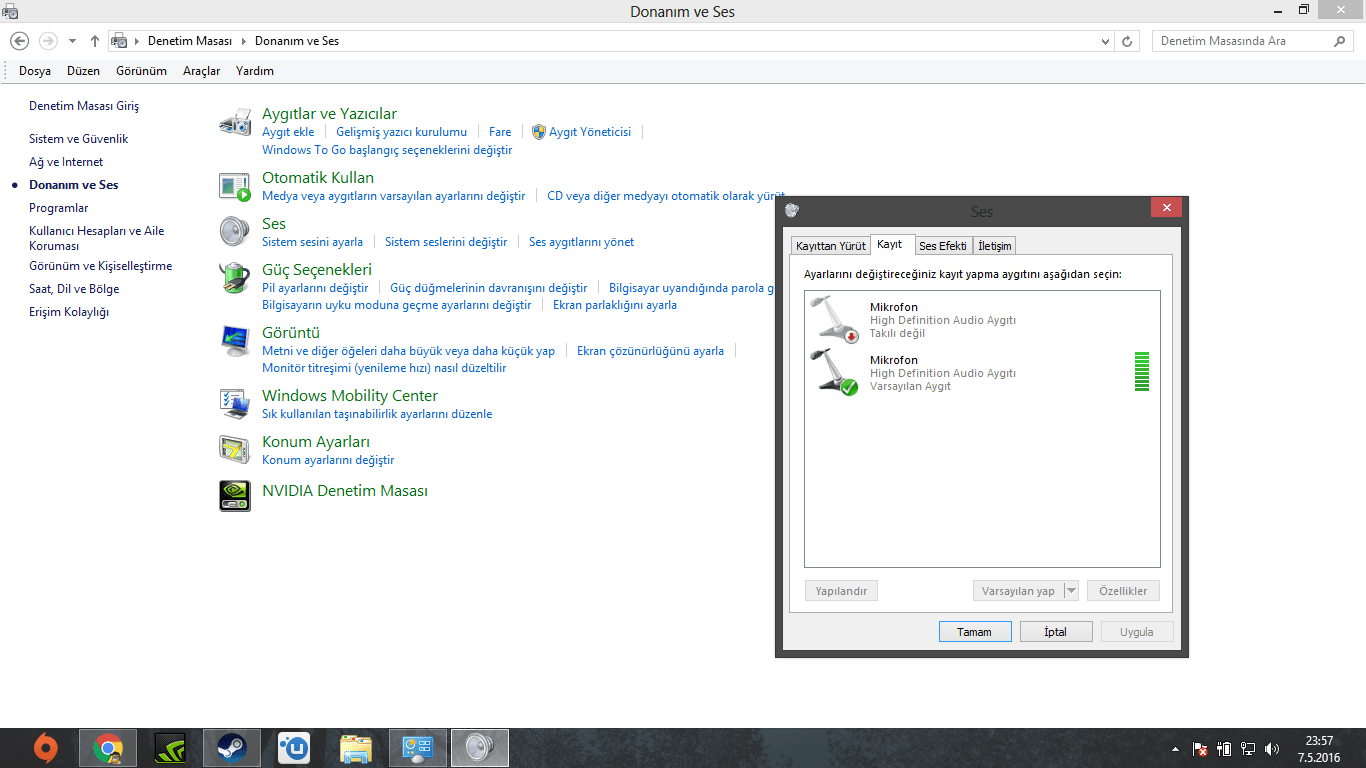Image resolution: width=1366 pixels, height=768 pixels.
Task: Click the Forward navigation arrow
Action: pyautogui.click(x=48, y=41)
